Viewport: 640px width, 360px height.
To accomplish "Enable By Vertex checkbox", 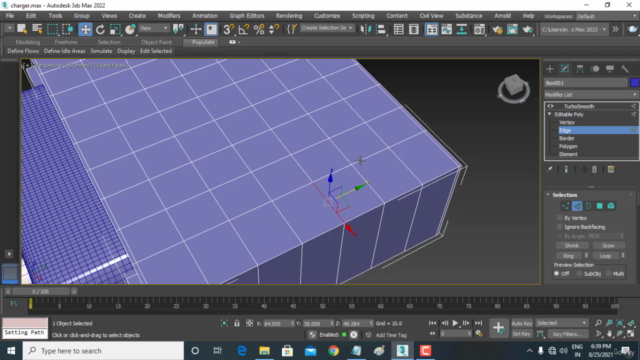I will coord(560,218).
